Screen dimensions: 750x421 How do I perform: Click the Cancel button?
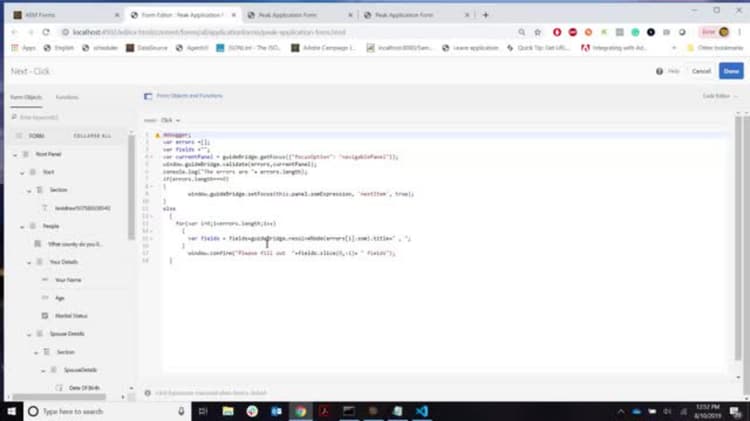pos(701,71)
